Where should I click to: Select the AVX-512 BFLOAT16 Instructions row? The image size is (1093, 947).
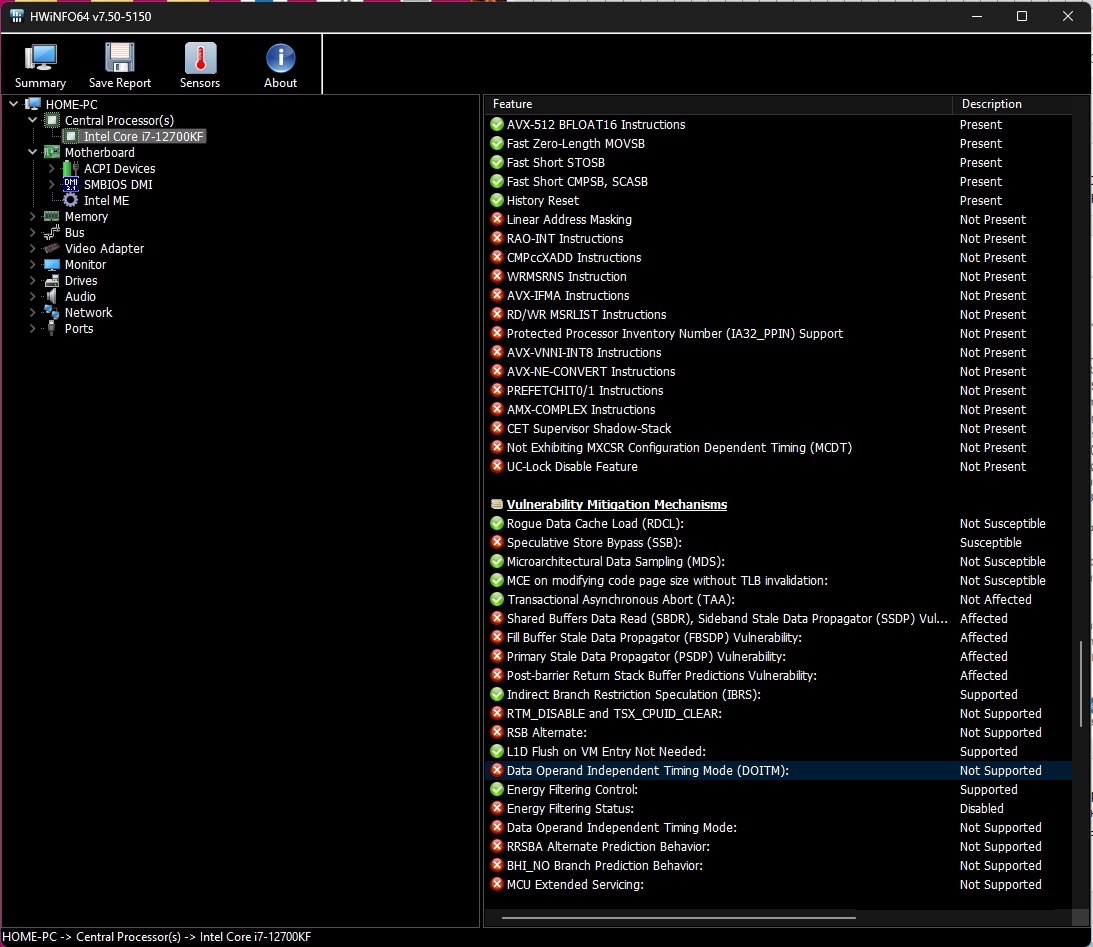point(779,124)
